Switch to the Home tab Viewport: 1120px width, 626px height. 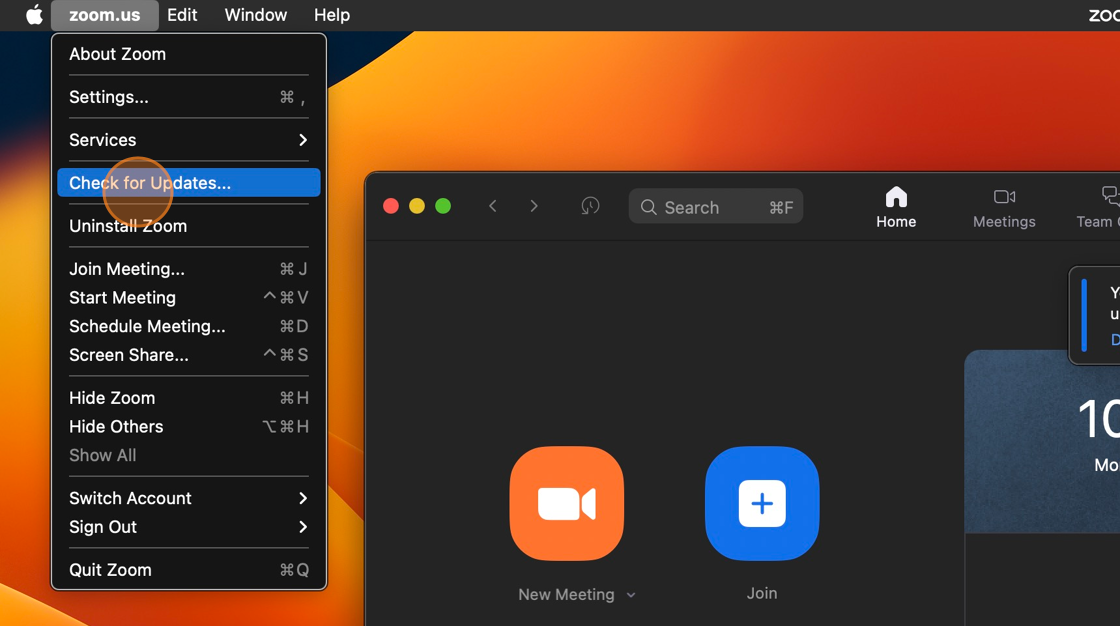[896, 208]
